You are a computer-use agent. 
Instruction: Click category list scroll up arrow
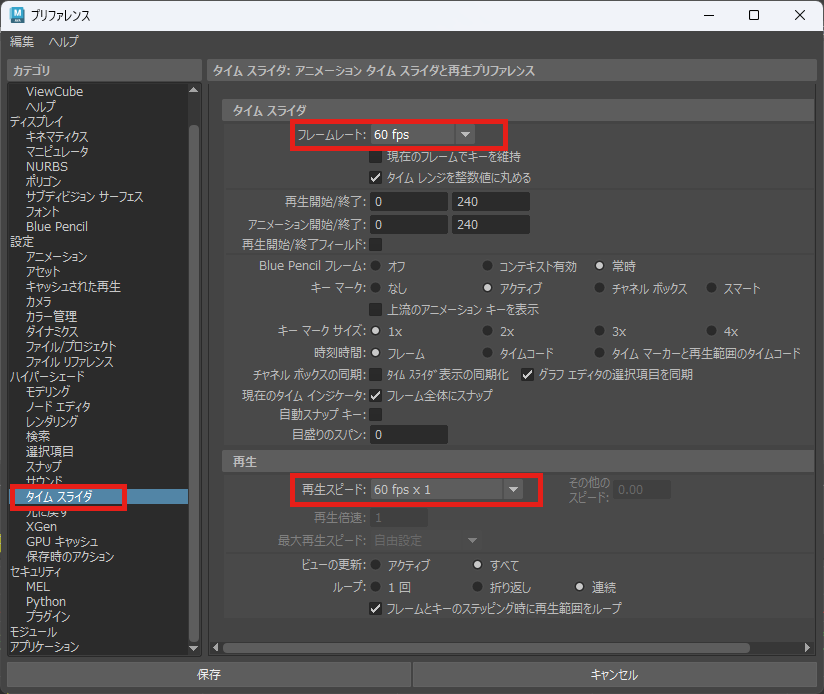point(193,90)
